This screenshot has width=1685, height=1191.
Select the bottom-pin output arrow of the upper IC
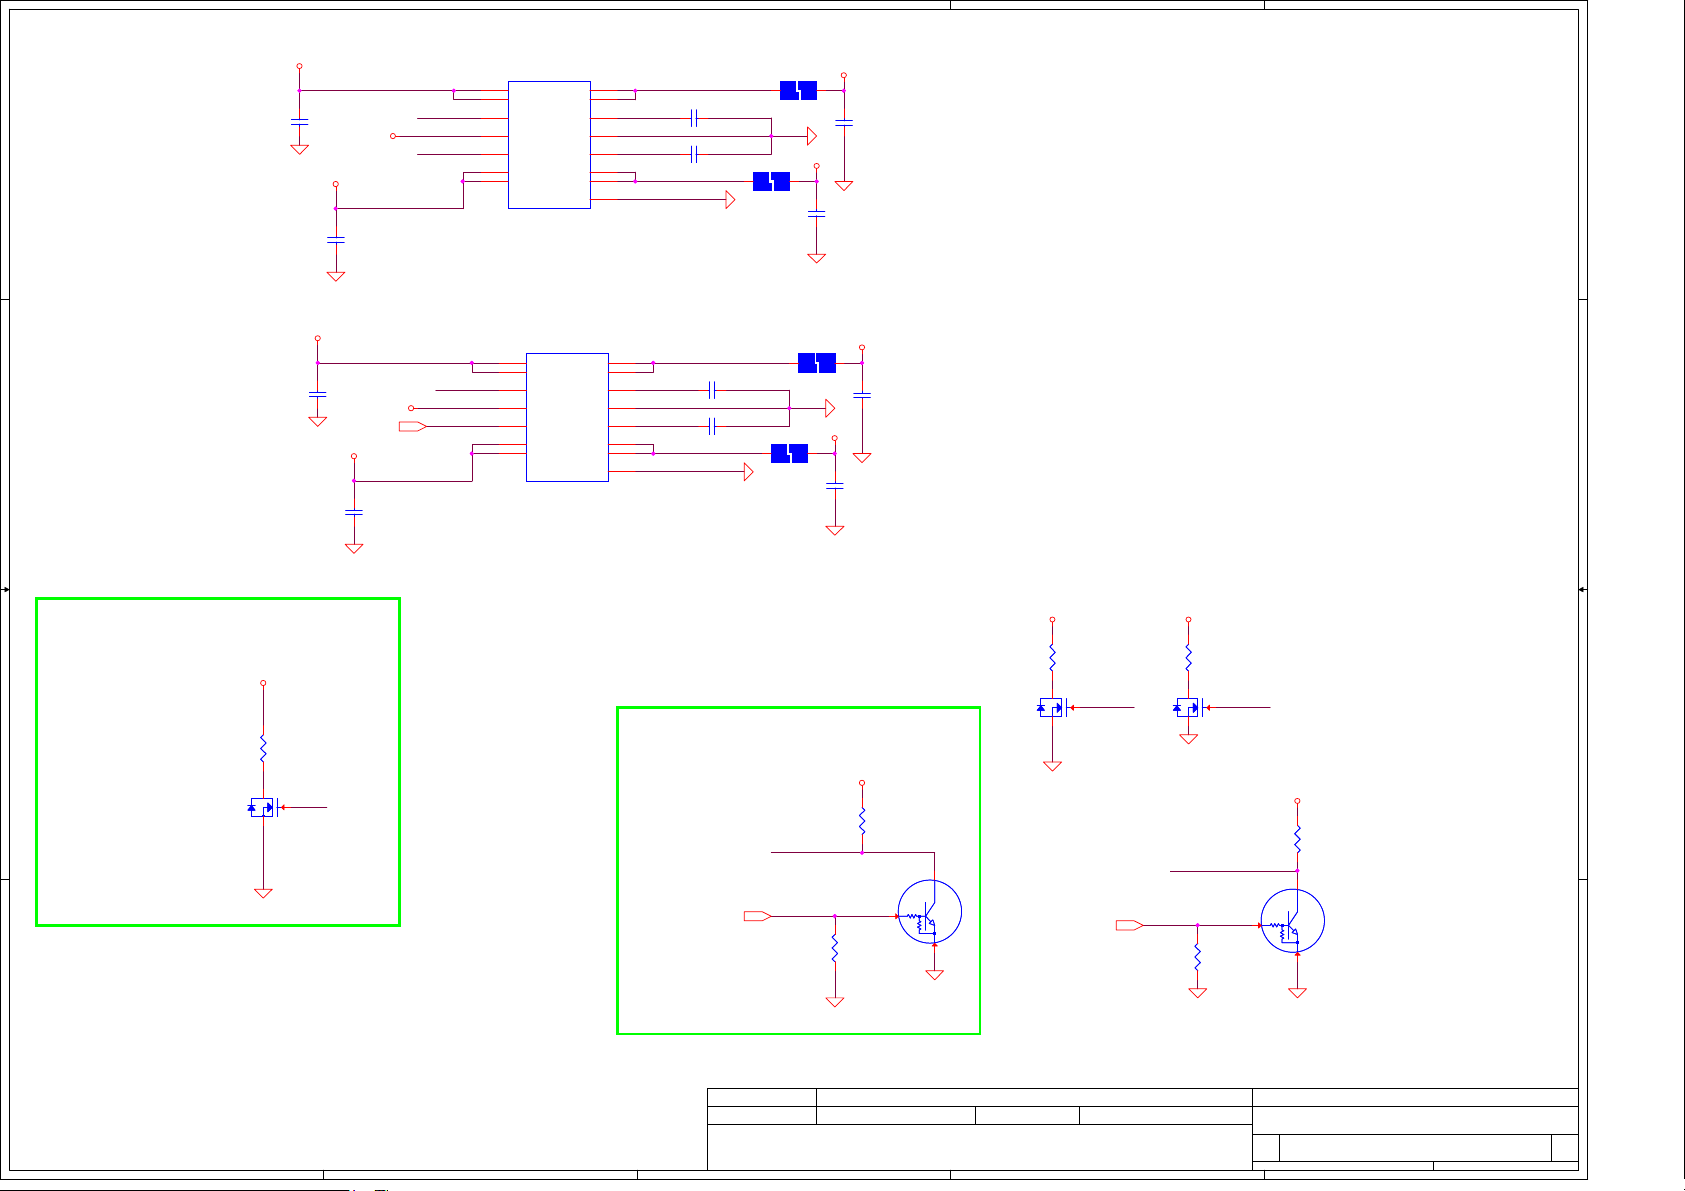pos(730,200)
